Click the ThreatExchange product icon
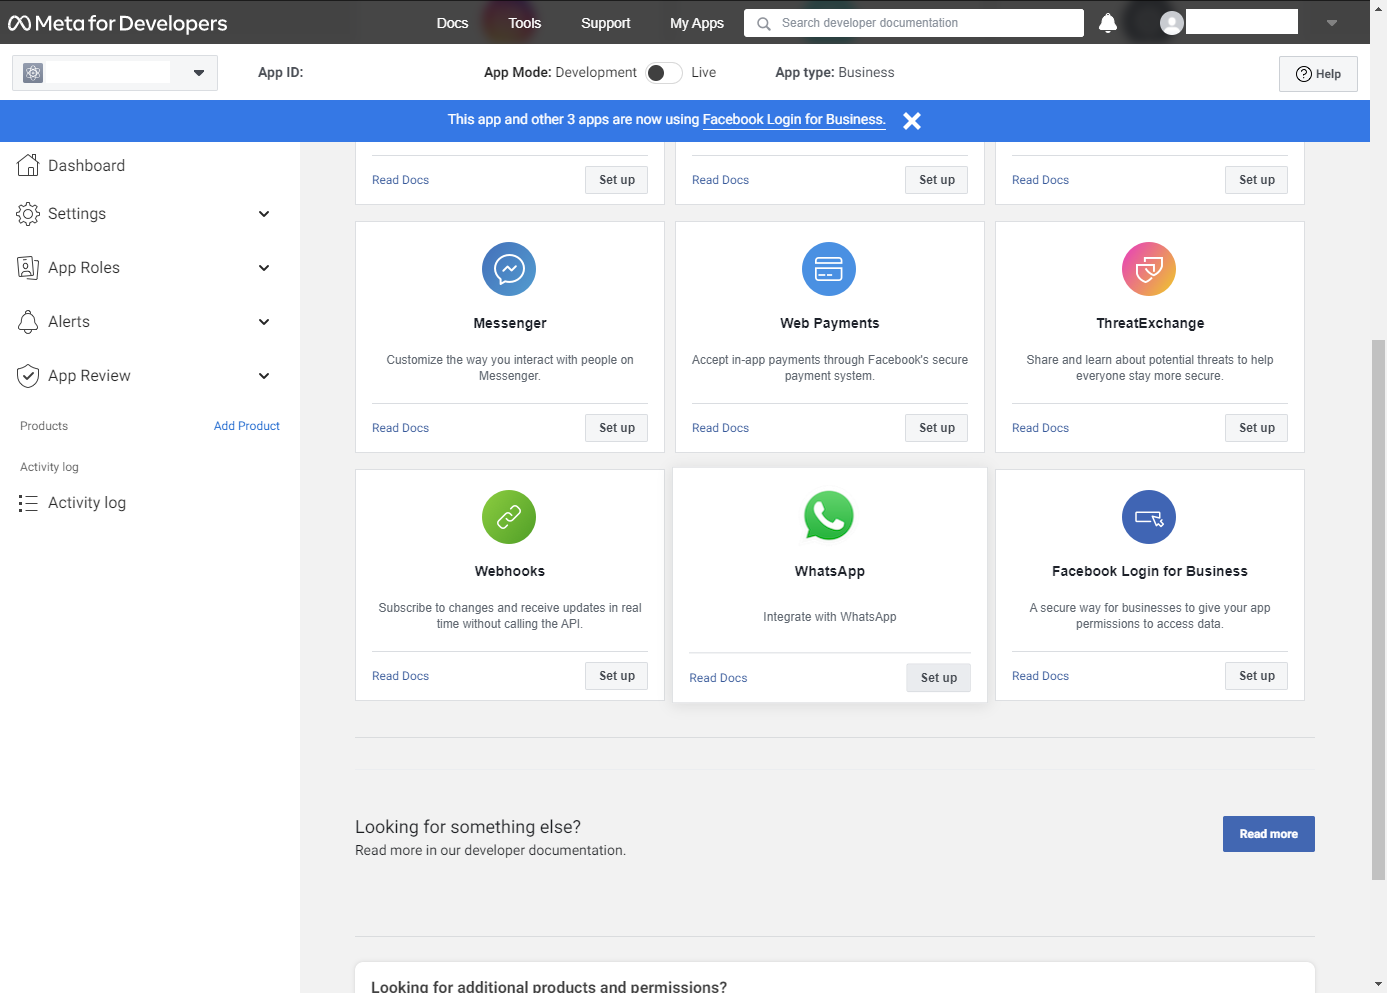 pos(1149,269)
